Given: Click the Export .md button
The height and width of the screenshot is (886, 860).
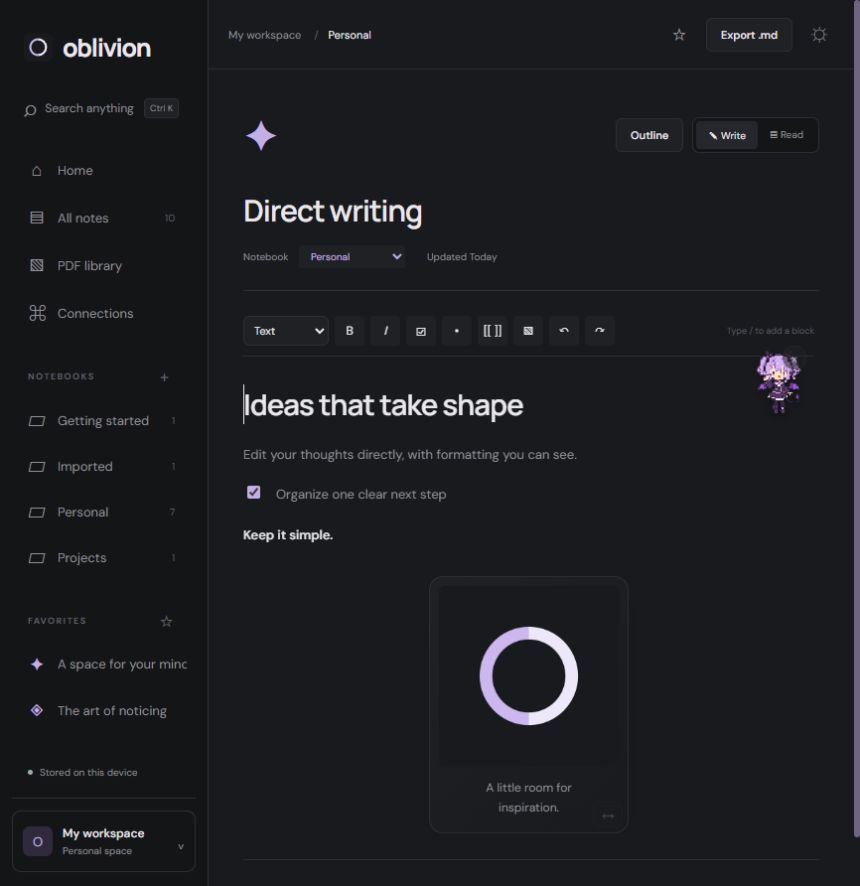Looking at the screenshot, I should (749, 35).
